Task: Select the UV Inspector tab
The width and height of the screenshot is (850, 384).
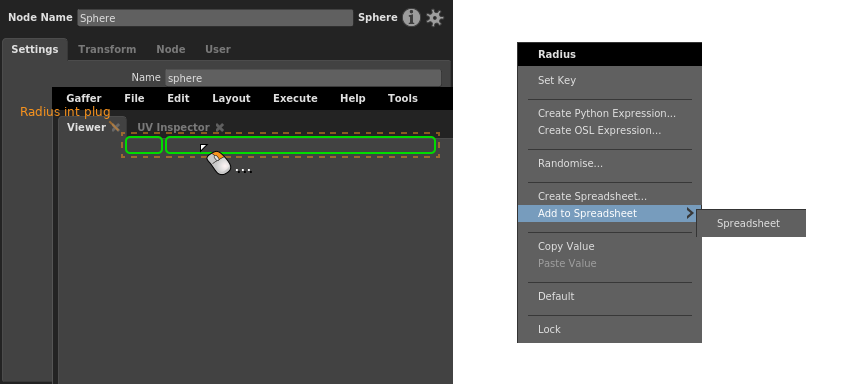Action: coord(173,127)
